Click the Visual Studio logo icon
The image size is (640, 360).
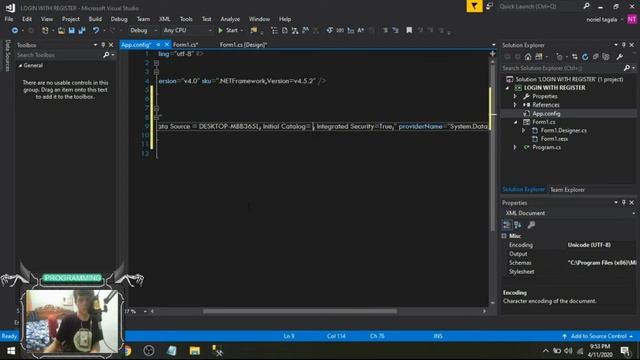[x=10, y=8]
